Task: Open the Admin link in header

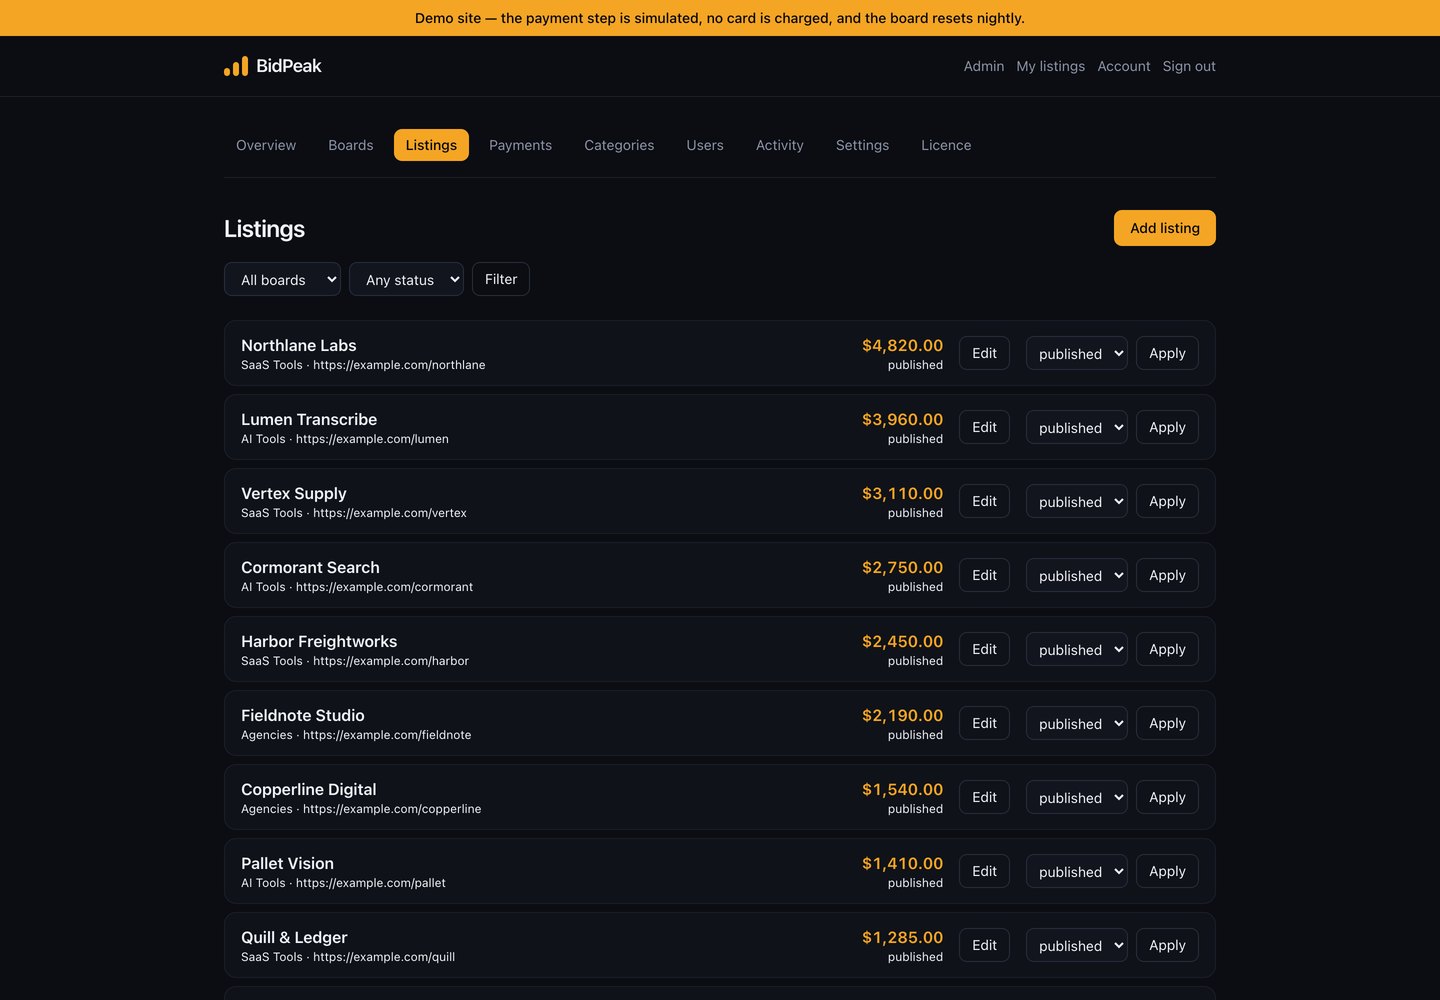Action: [984, 66]
